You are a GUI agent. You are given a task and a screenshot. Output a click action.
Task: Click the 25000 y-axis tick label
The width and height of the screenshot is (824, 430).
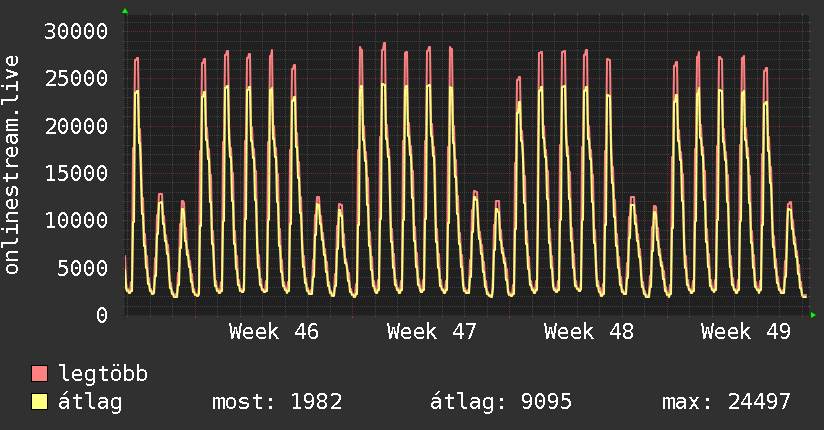[x=77, y=78]
